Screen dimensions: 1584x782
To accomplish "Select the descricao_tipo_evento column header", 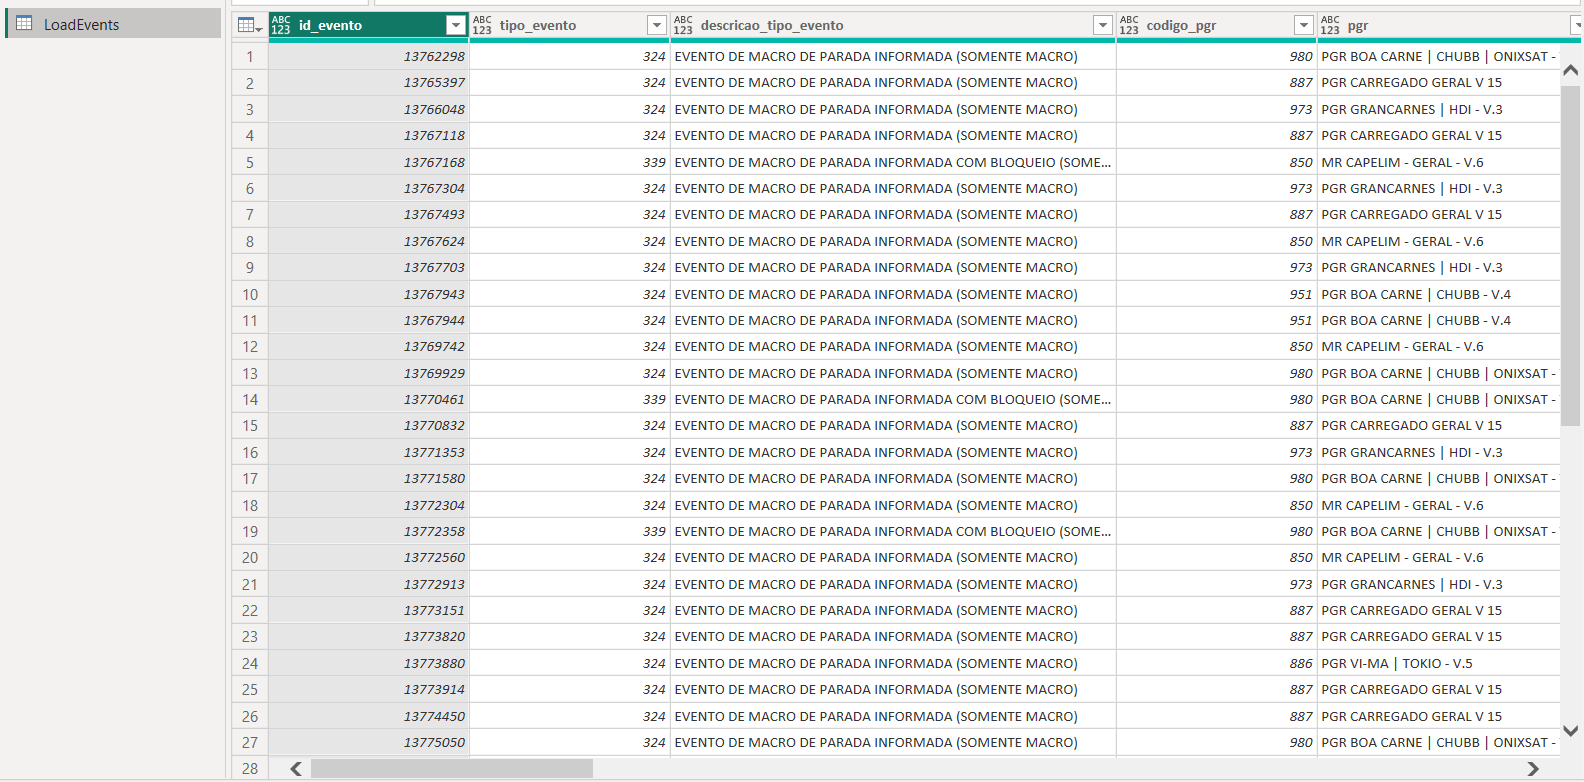I will [893, 25].
